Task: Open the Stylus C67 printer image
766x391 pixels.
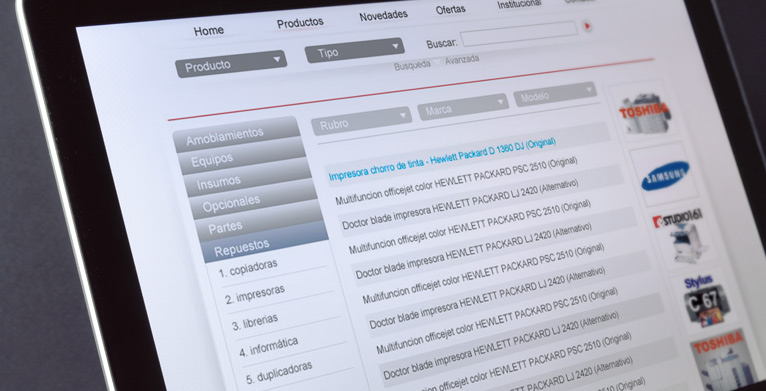Action: (x=704, y=302)
